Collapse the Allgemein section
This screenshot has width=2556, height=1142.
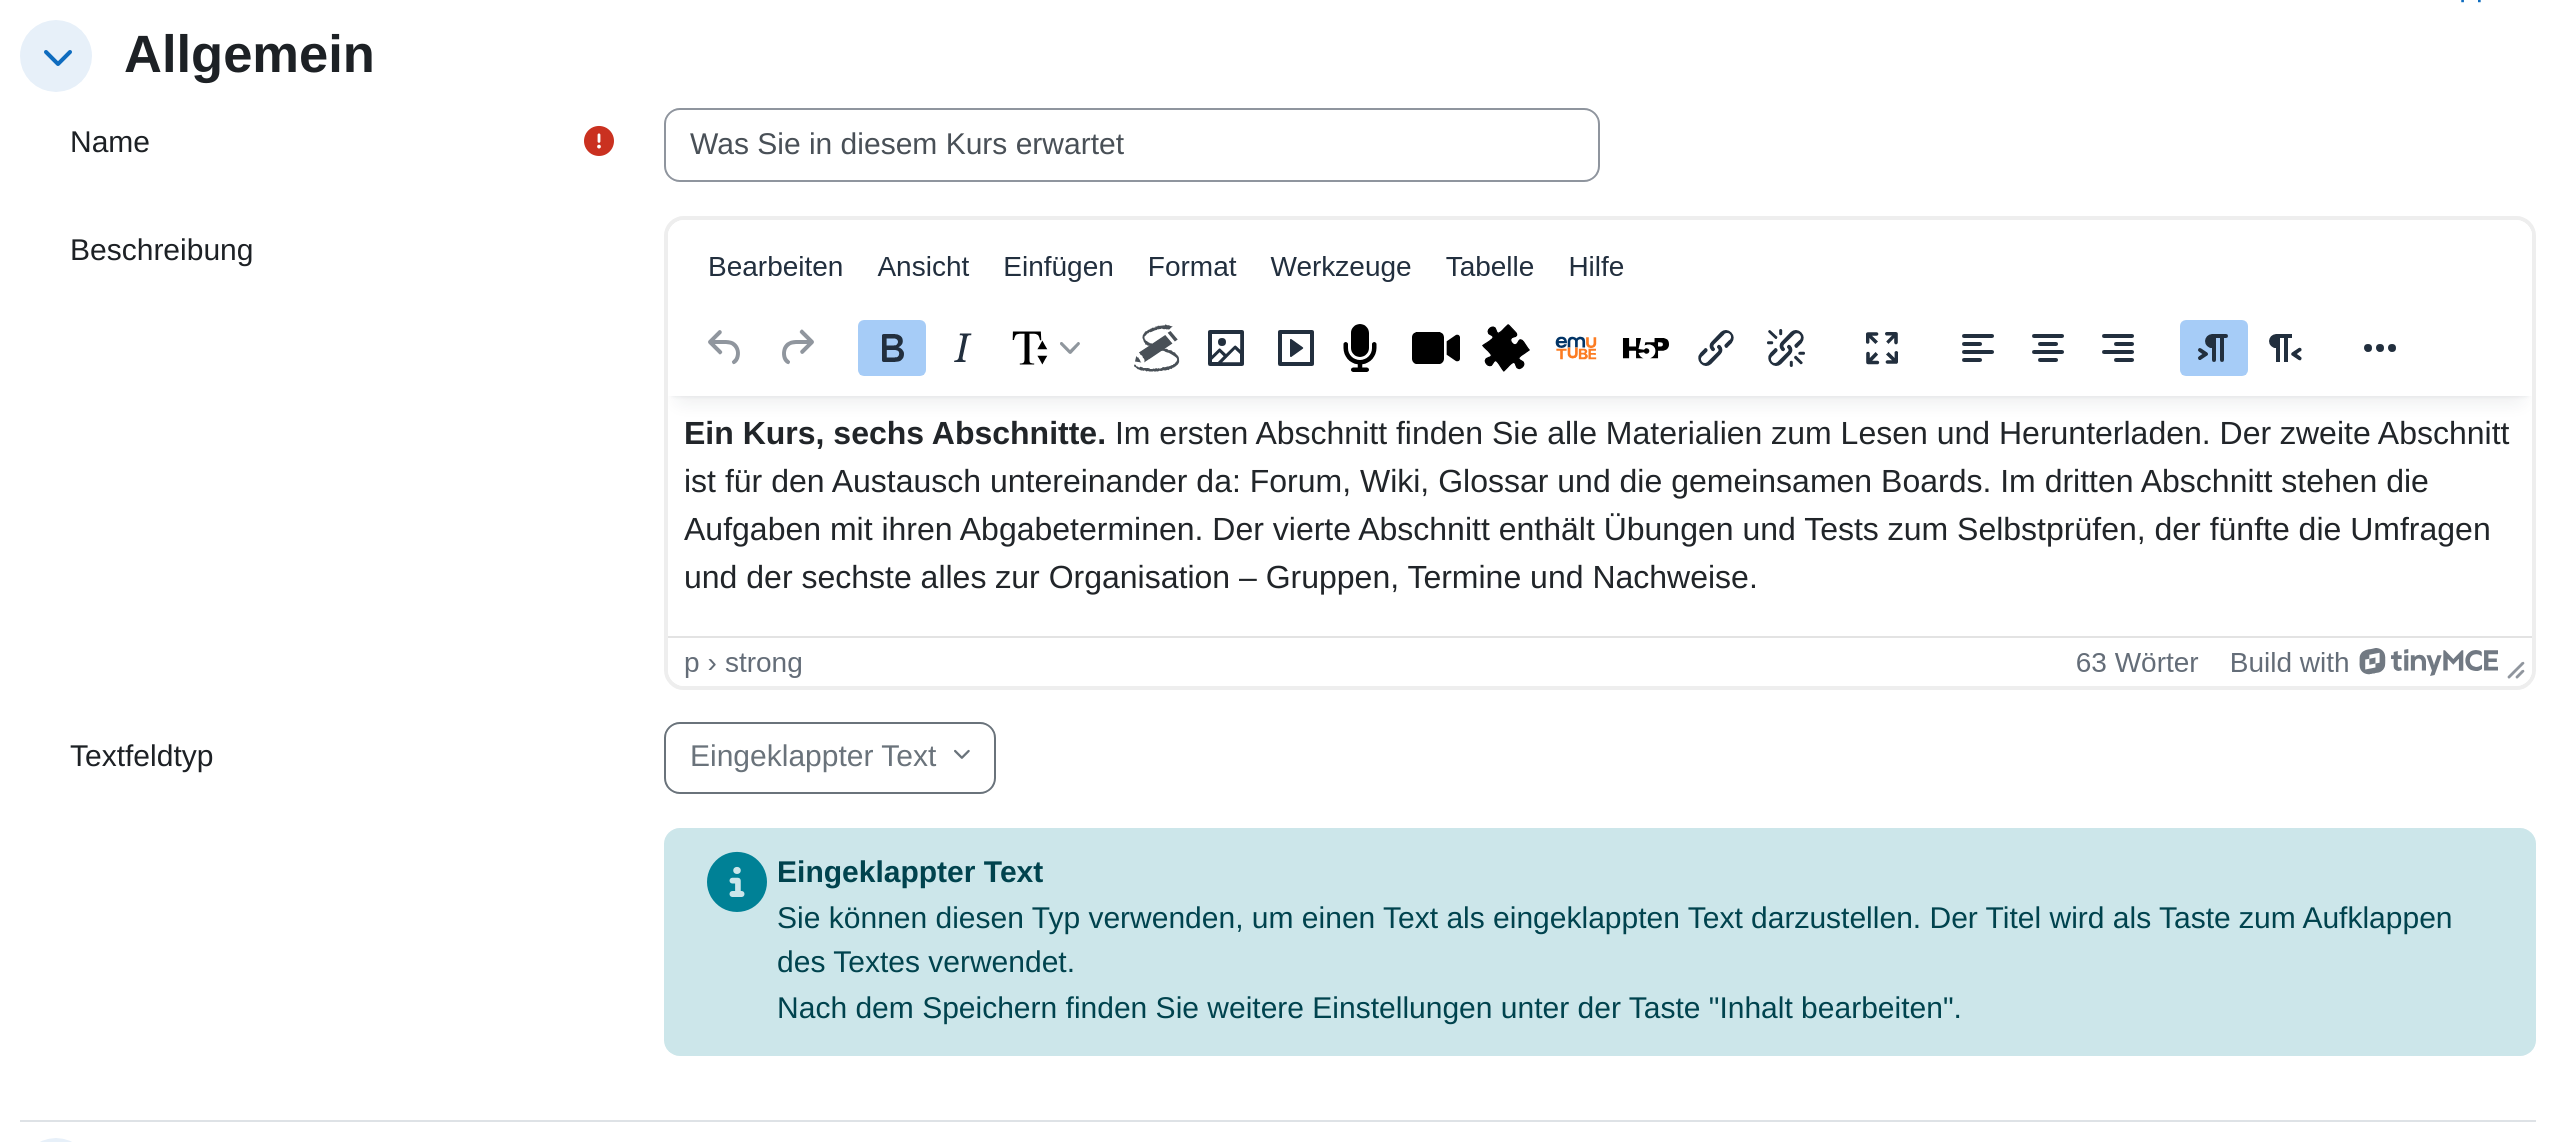tap(57, 56)
